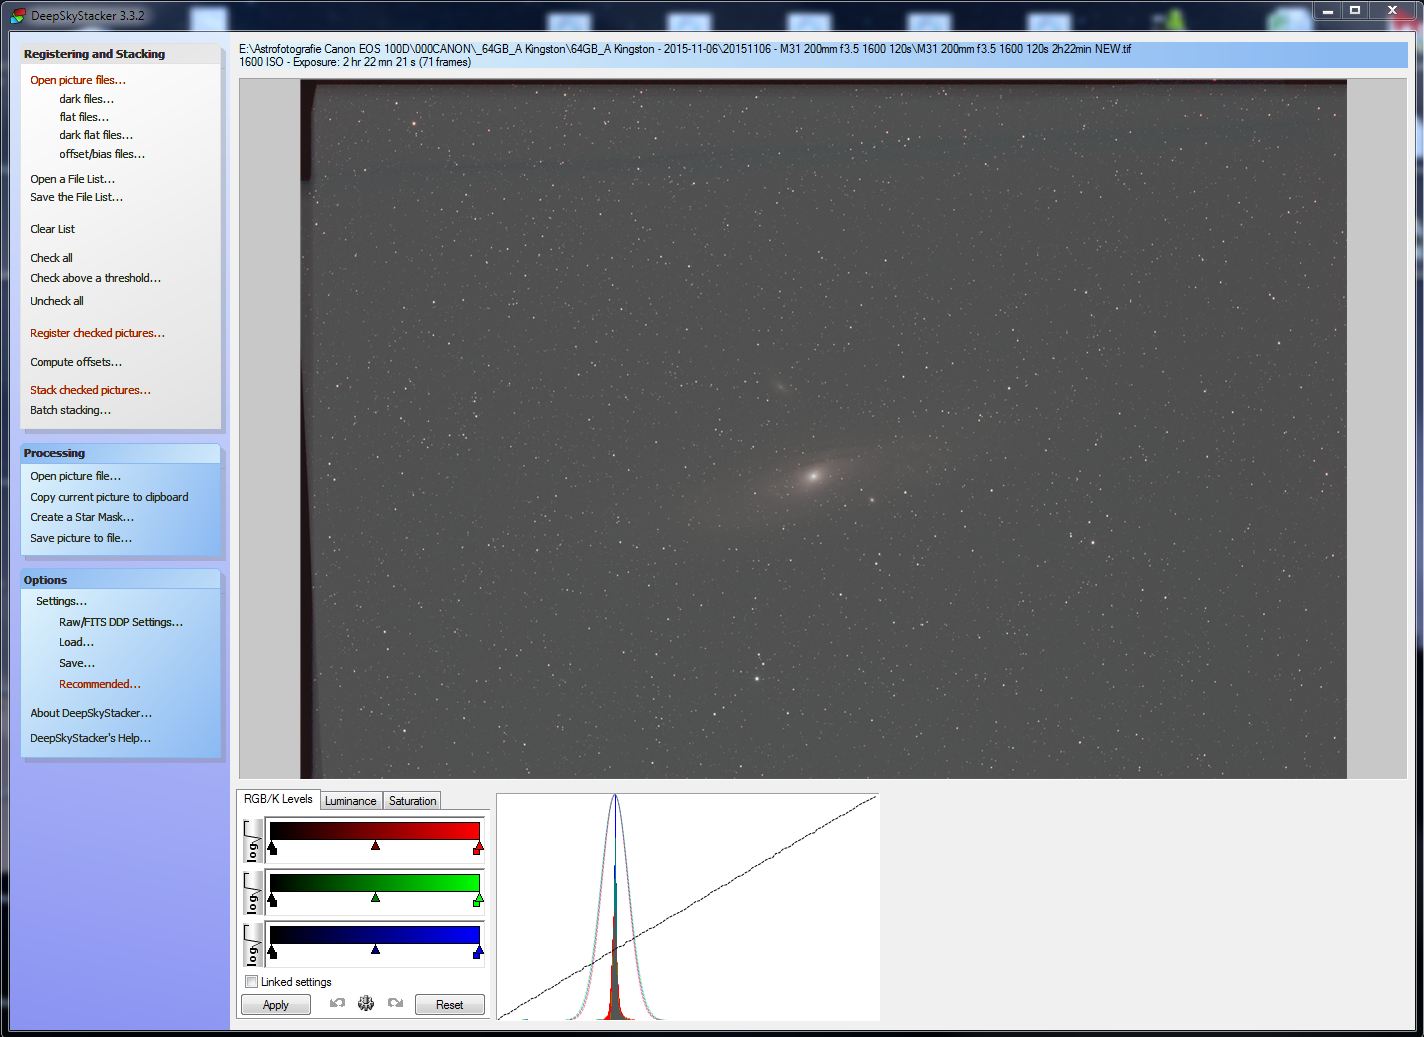
Task: Open DeepSkyStacker's Help
Action: (x=89, y=737)
